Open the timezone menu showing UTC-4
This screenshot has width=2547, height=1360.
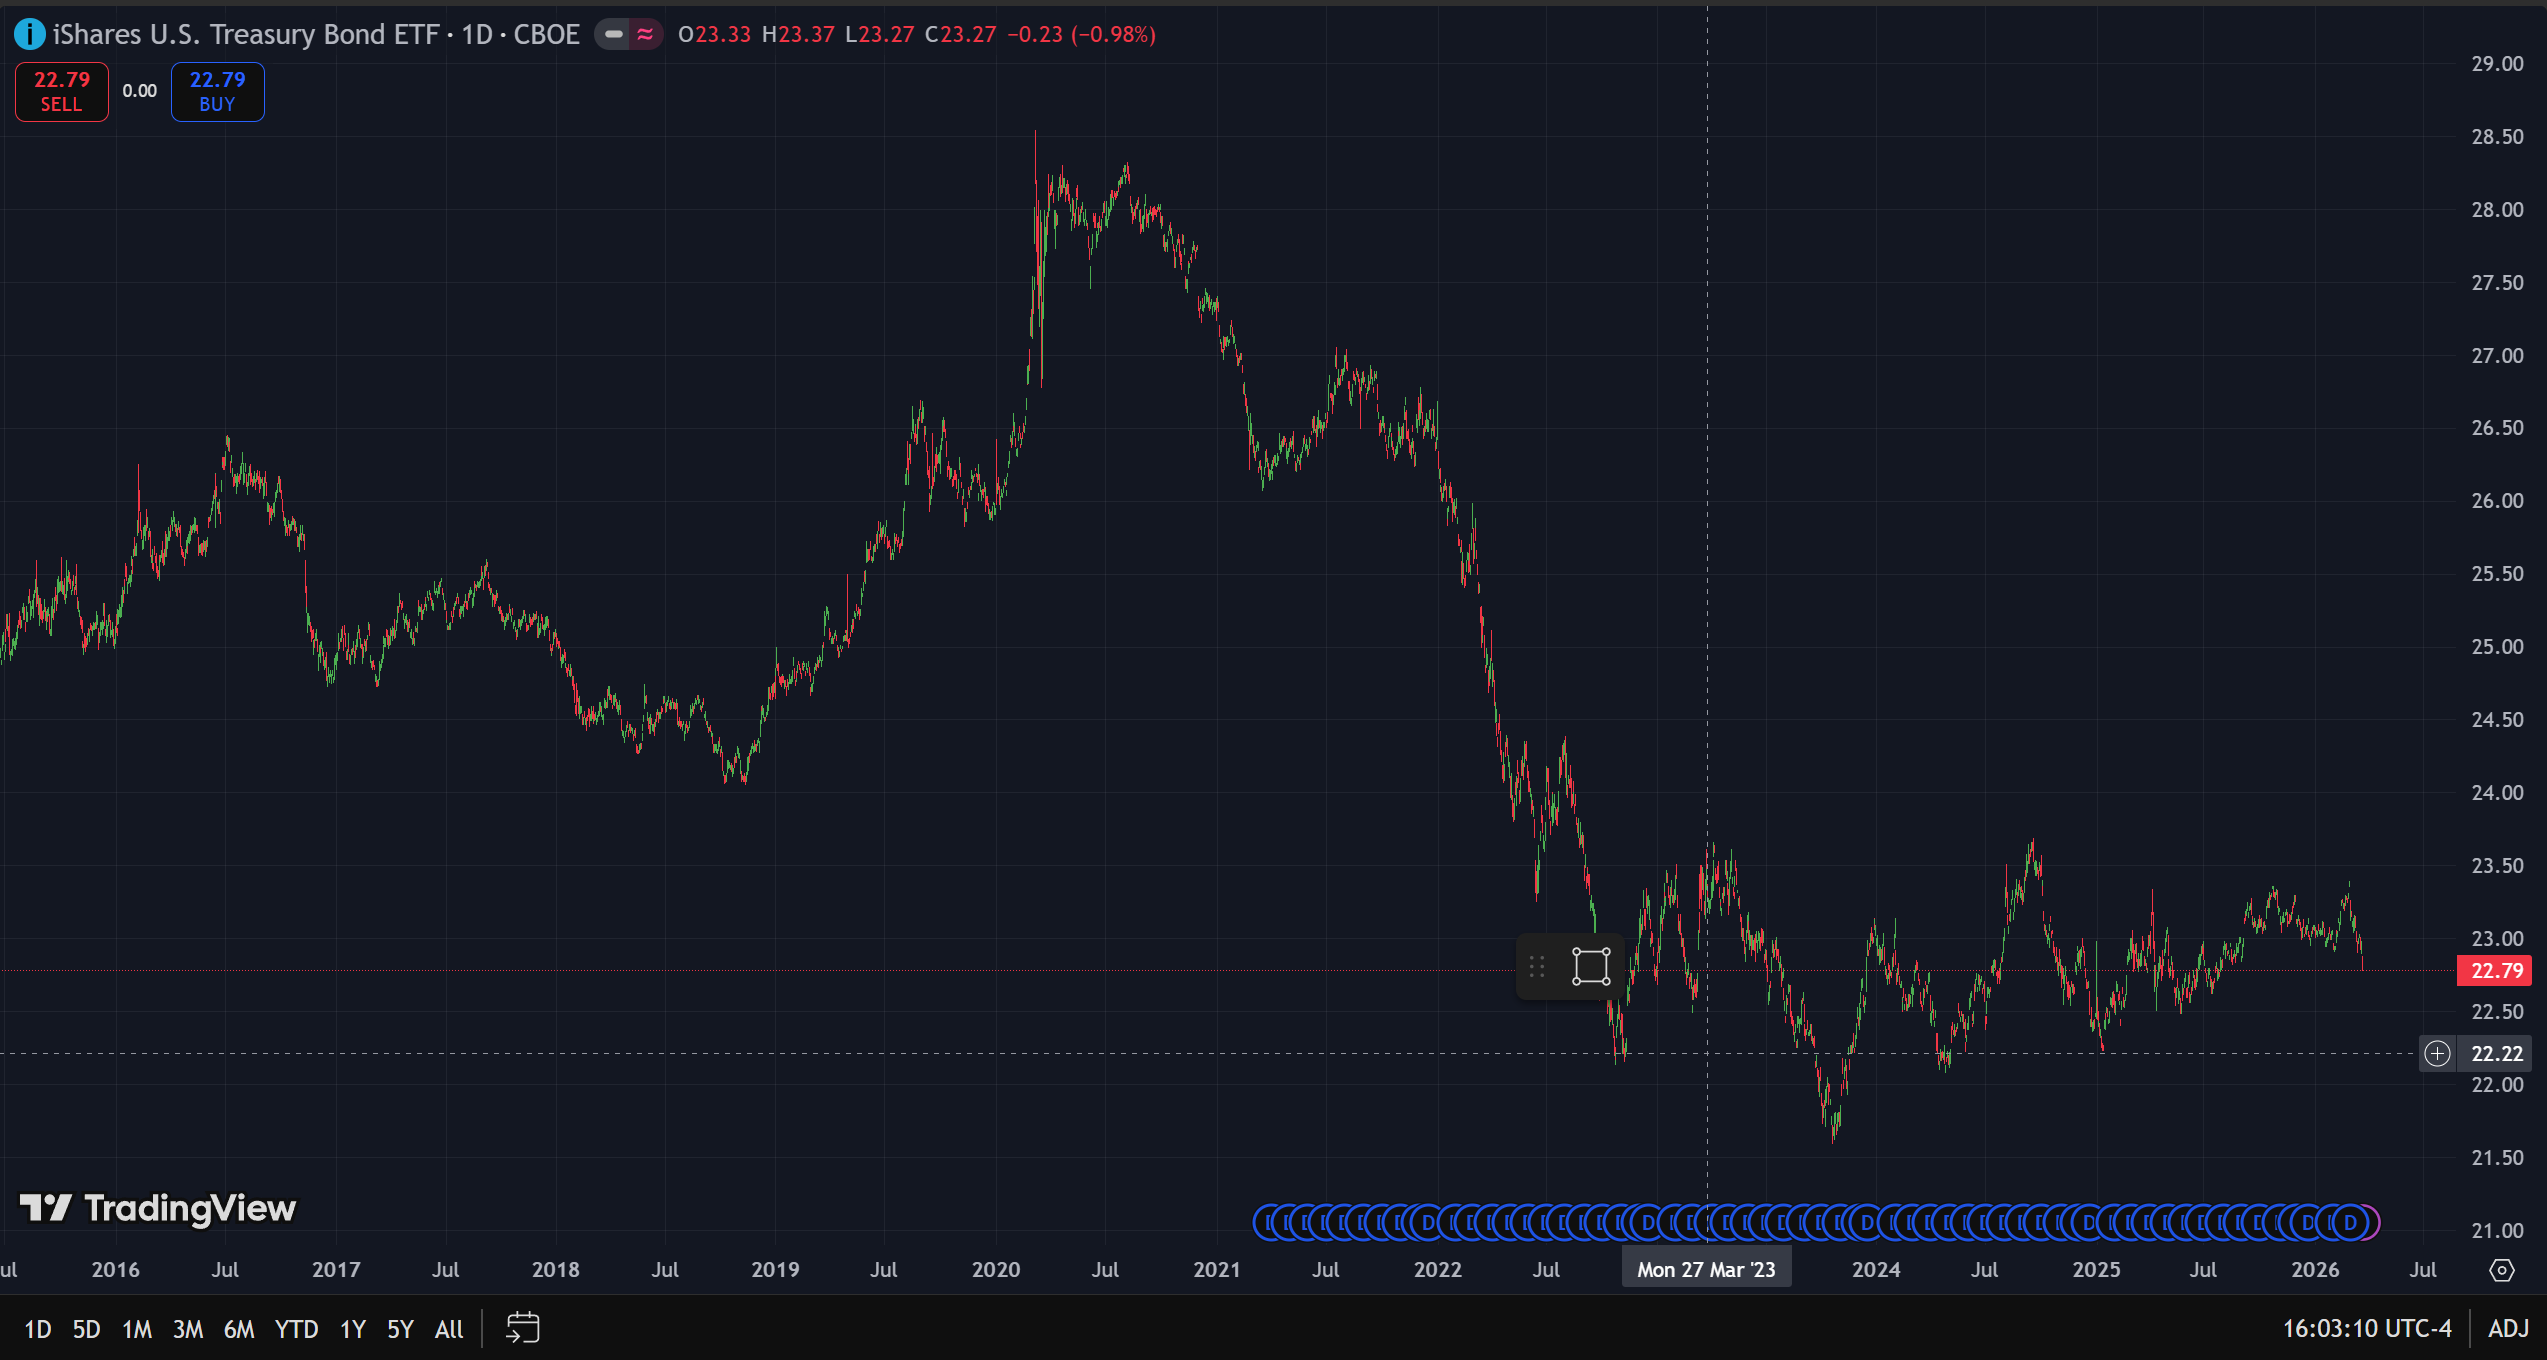[x=2366, y=1328]
